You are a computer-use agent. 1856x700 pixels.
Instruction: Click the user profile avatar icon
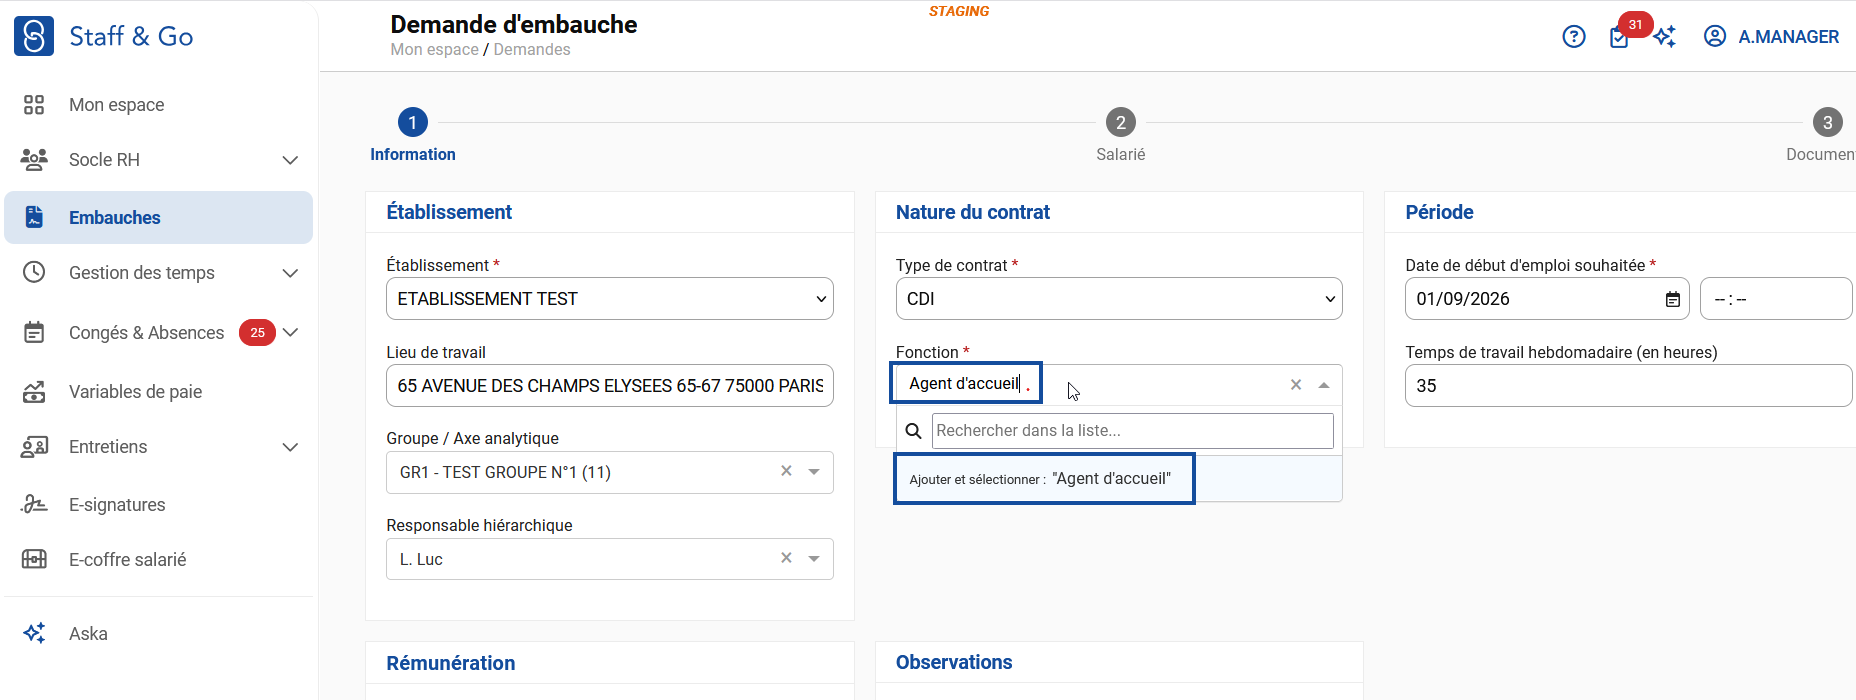(x=1715, y=36)
